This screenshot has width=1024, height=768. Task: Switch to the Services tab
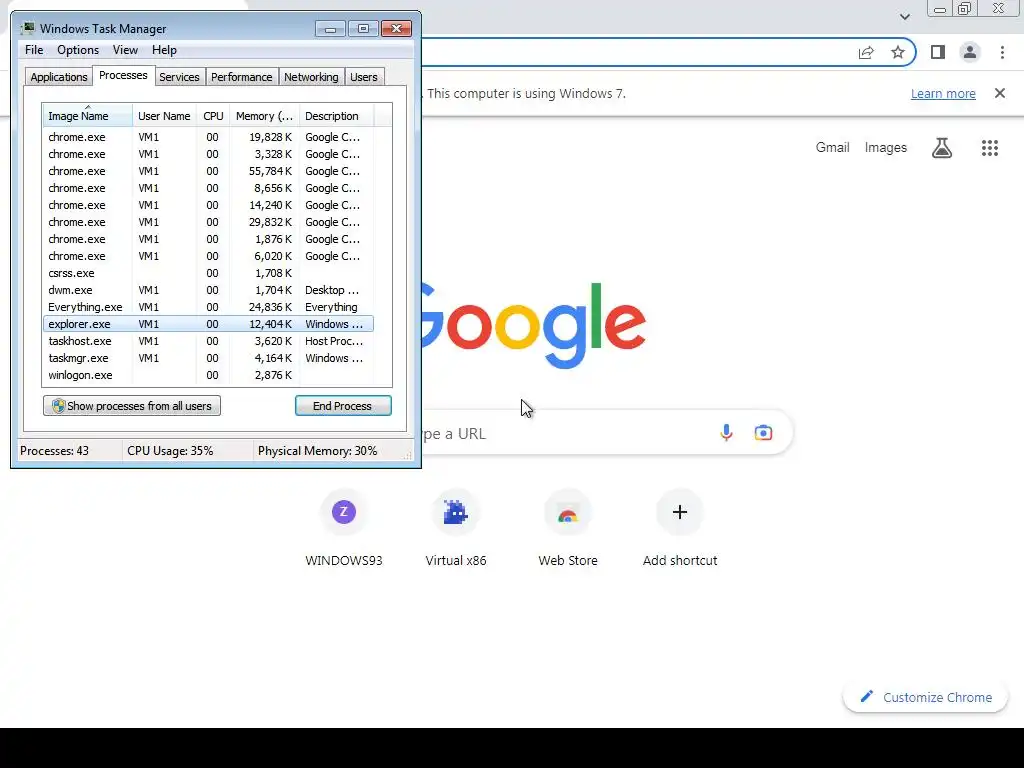pyautogui.click(x=179, y=77)
